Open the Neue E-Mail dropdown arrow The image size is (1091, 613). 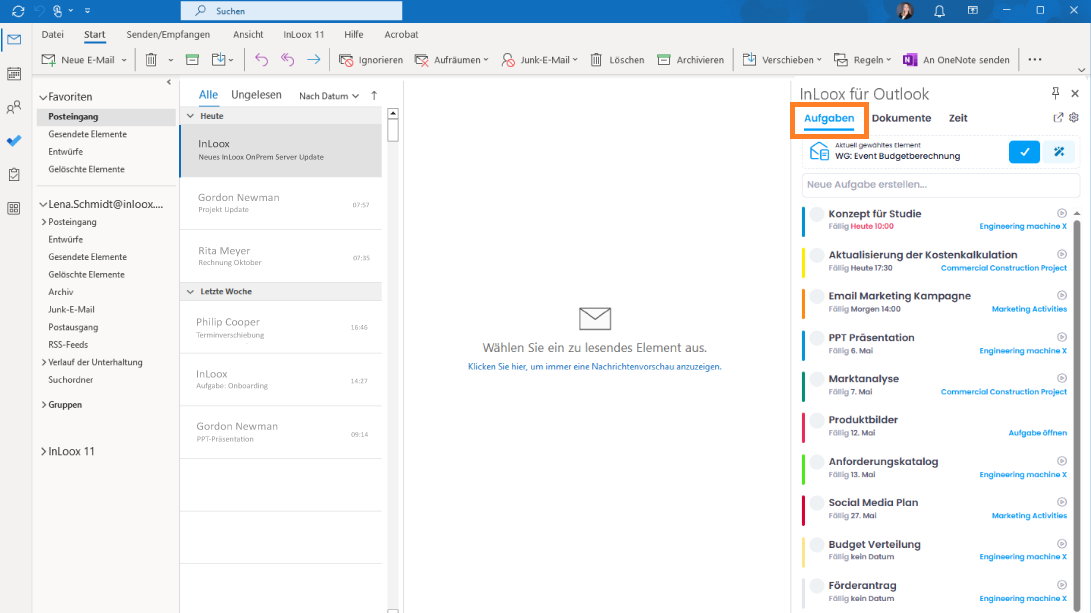pyautogui.click(x=124, y=61)
